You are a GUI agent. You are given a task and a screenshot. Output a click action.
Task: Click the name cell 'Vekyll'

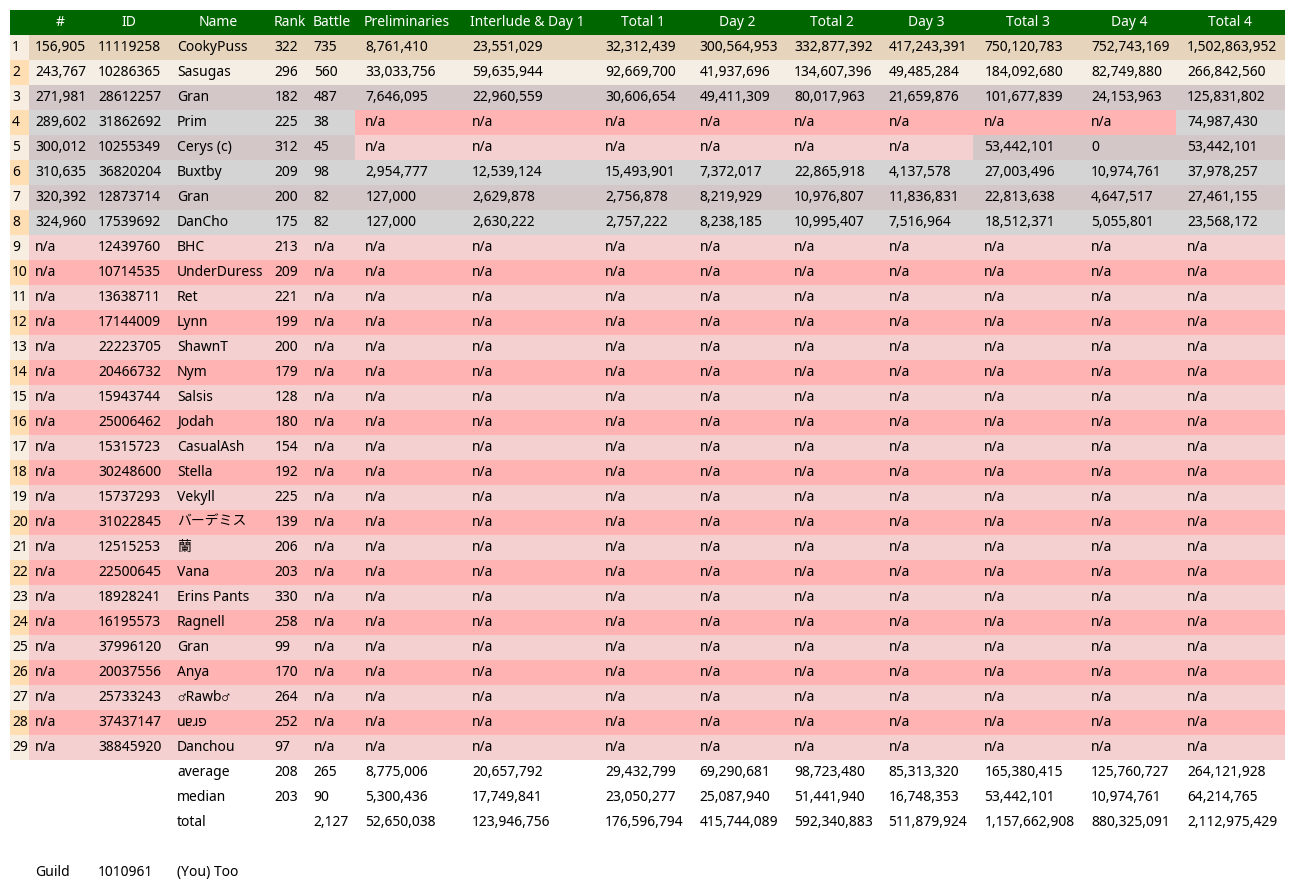pyautogui.click(x=196, y=496)
